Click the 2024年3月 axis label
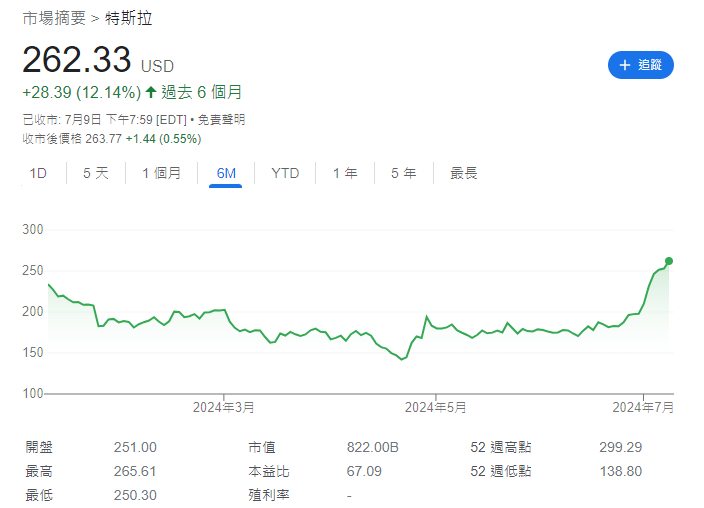 click(x=223, y=407)
